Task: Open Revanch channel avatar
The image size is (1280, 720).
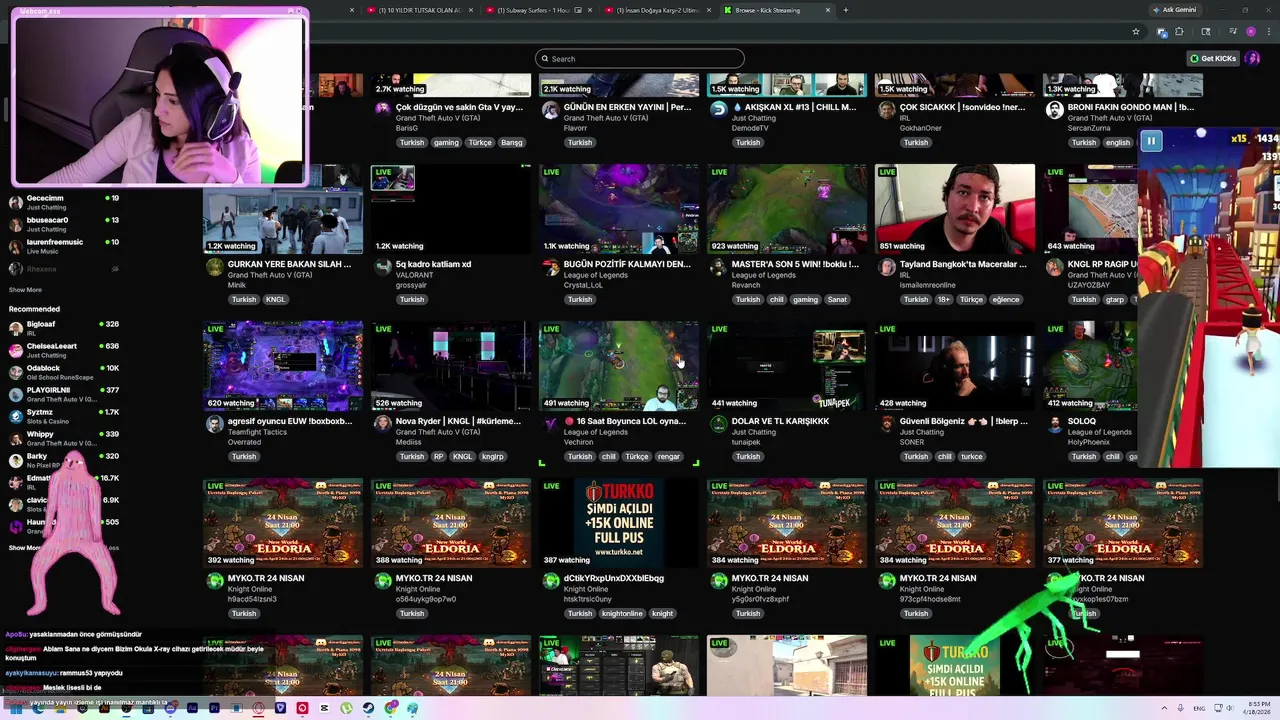Action: (718, 267)
